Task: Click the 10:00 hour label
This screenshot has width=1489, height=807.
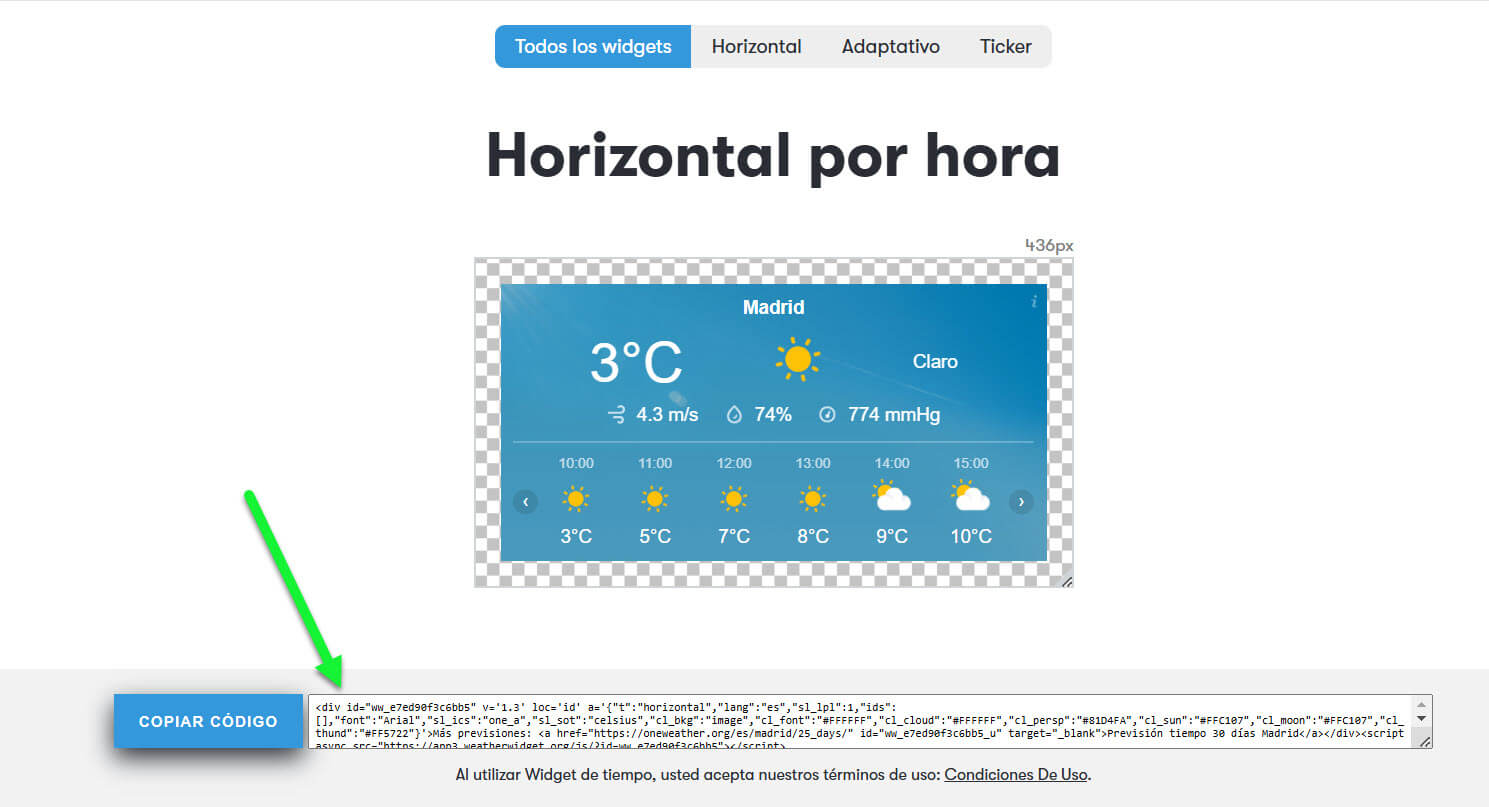Action: pyautogui.click(x=576, y=463)
